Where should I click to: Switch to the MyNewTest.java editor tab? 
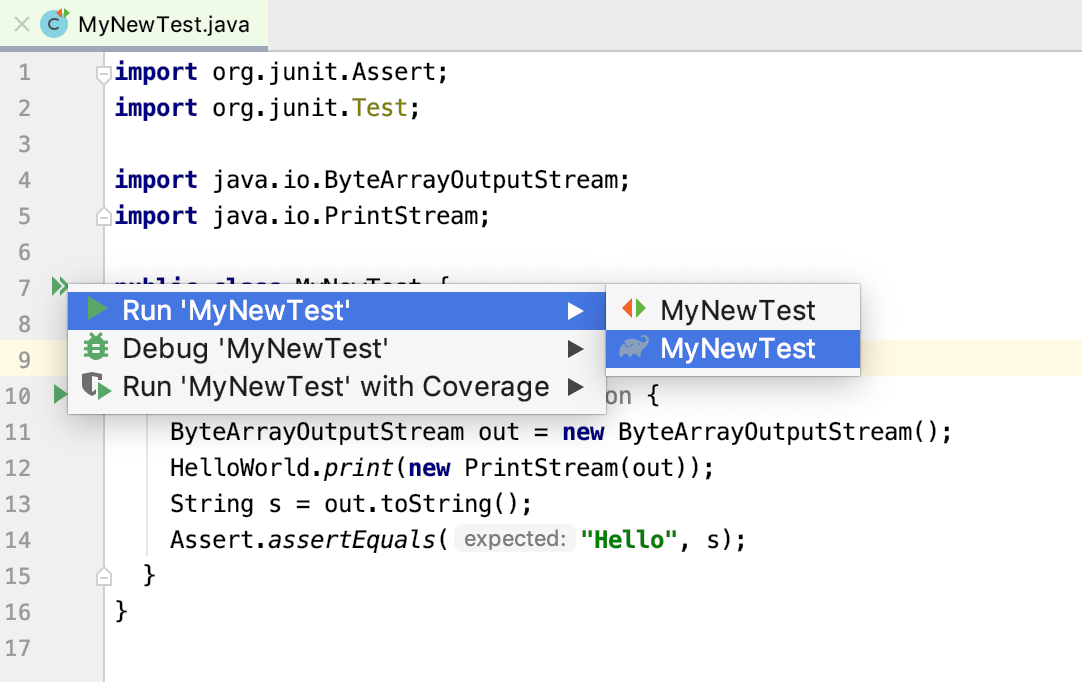(x=164, y=25)
